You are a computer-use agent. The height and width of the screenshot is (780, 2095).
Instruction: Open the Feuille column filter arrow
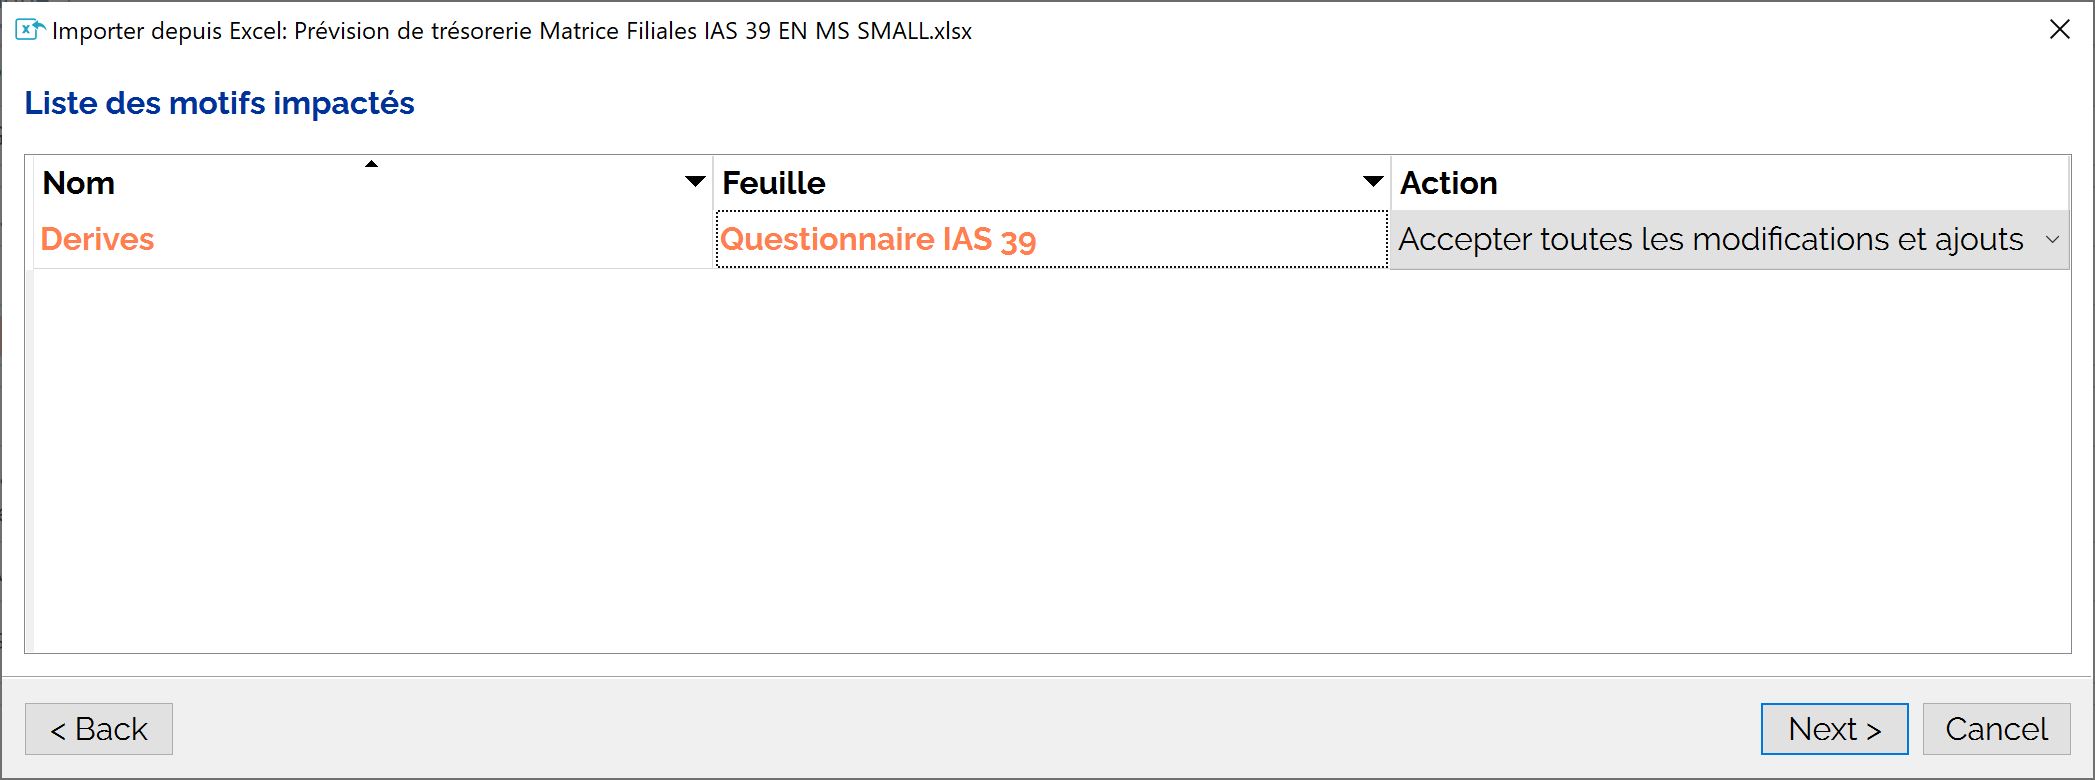[1373, 182]
